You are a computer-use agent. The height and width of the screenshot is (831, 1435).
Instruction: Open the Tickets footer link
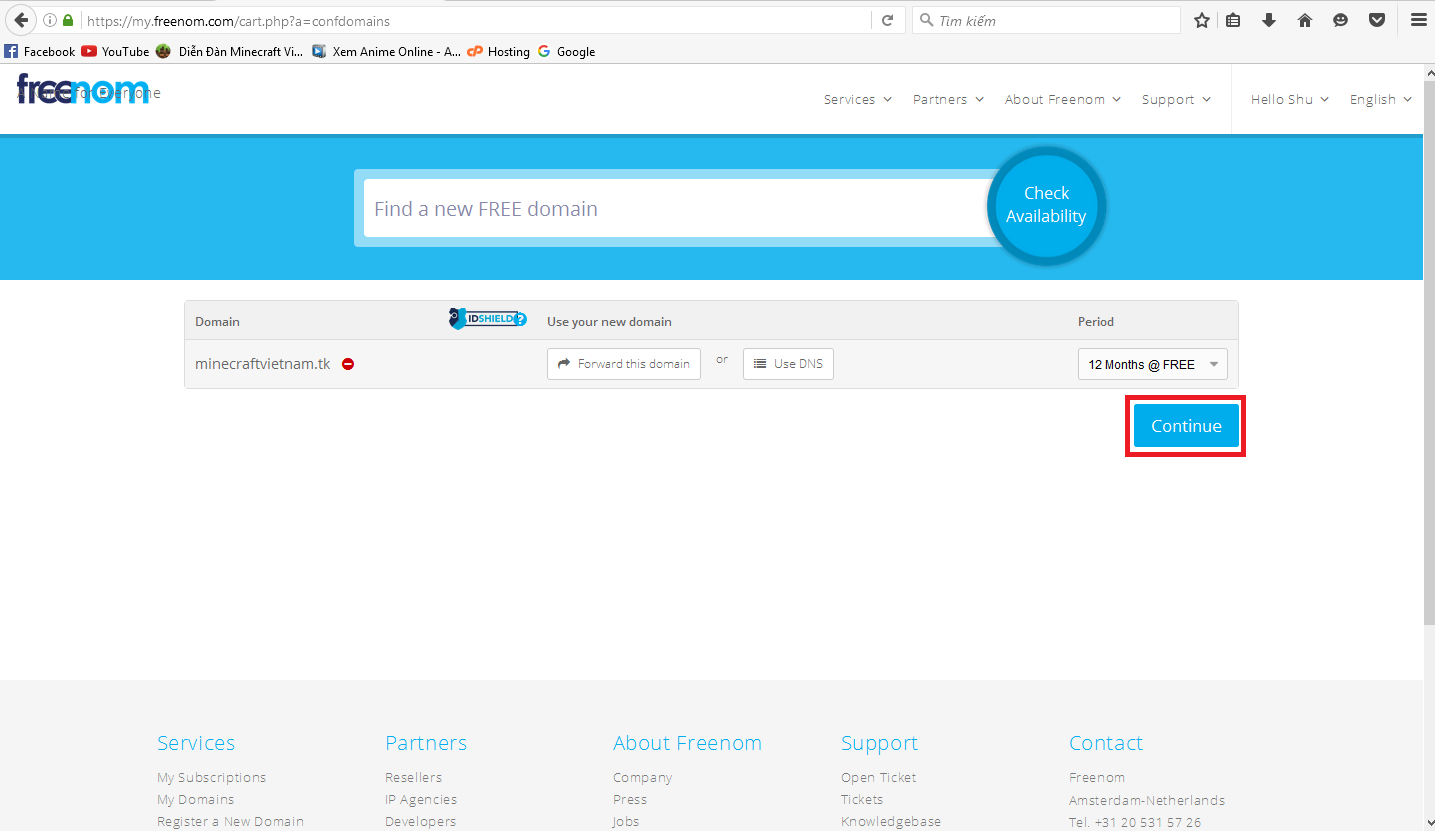(862, 799)
